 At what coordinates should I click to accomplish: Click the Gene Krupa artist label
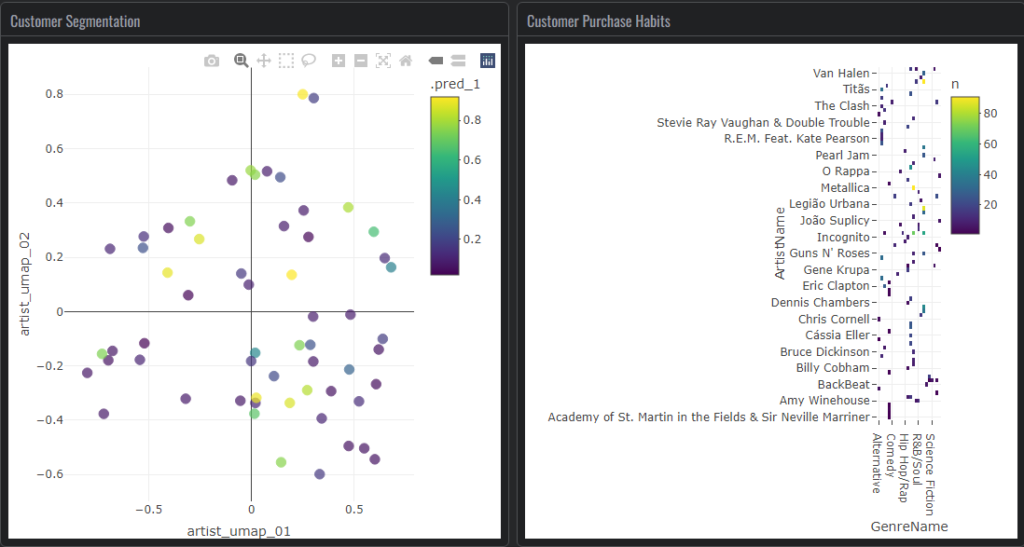(837, 270)
